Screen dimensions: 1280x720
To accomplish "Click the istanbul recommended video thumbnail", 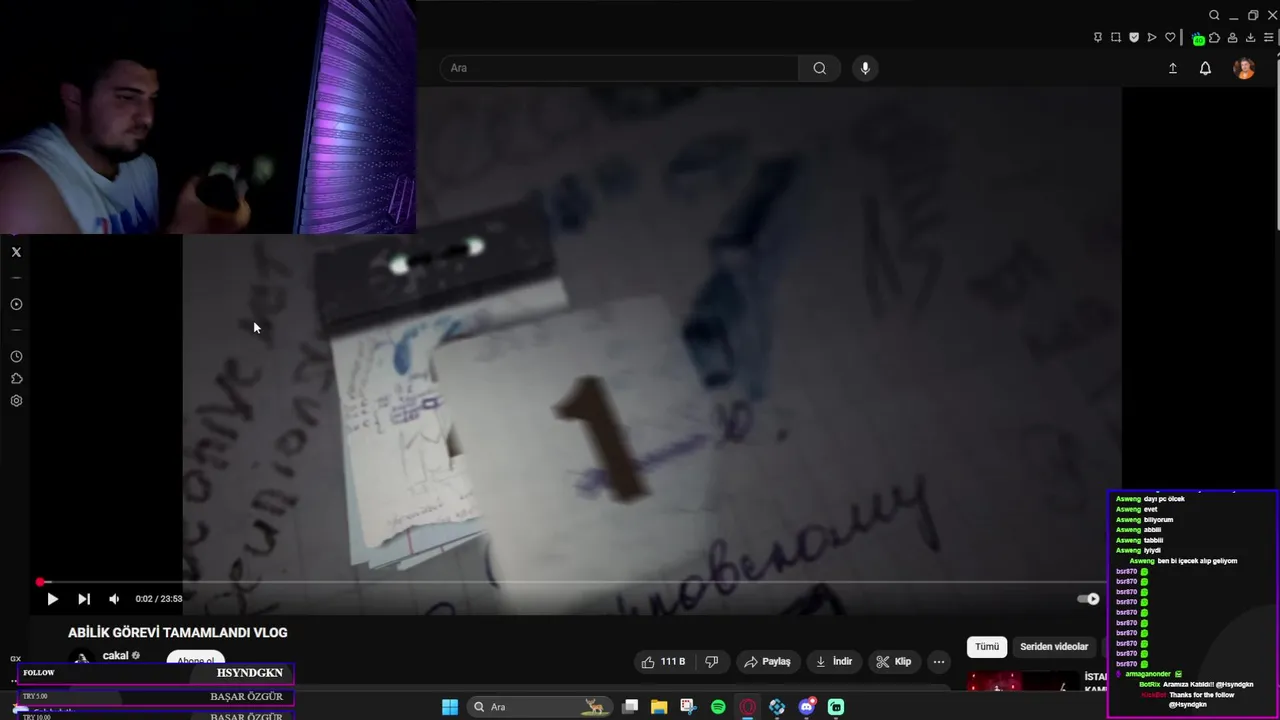I will click(x=1022, y=681).
